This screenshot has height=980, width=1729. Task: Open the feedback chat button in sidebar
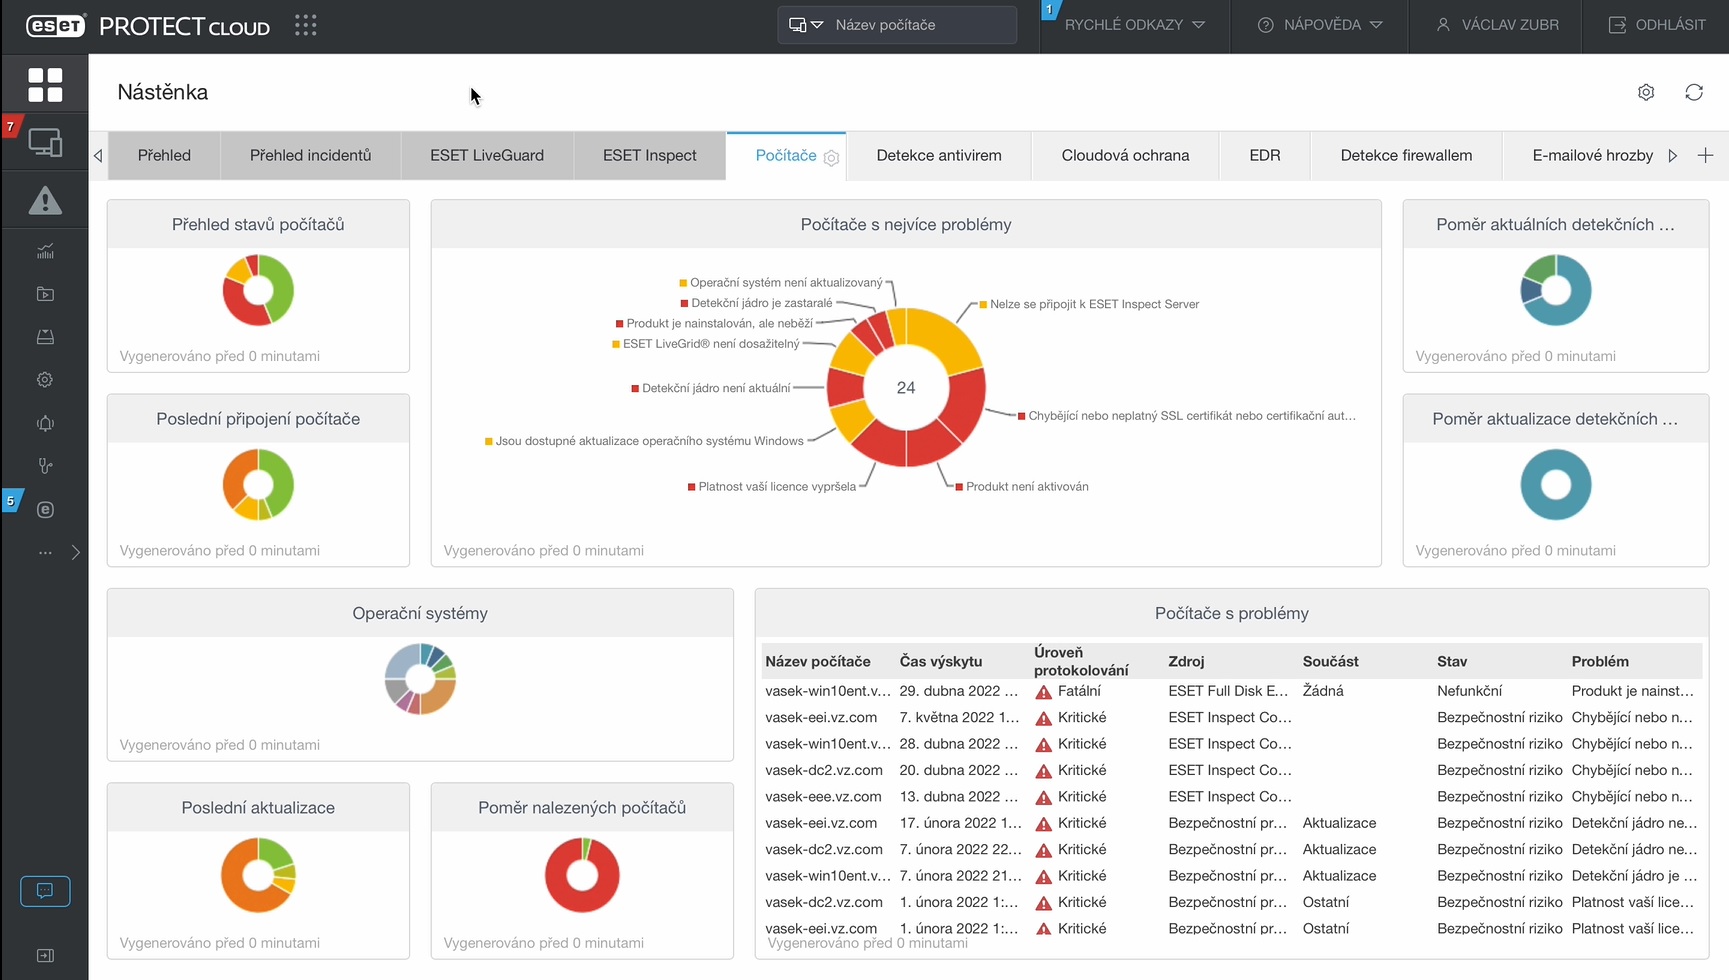[x=45, y=891]
